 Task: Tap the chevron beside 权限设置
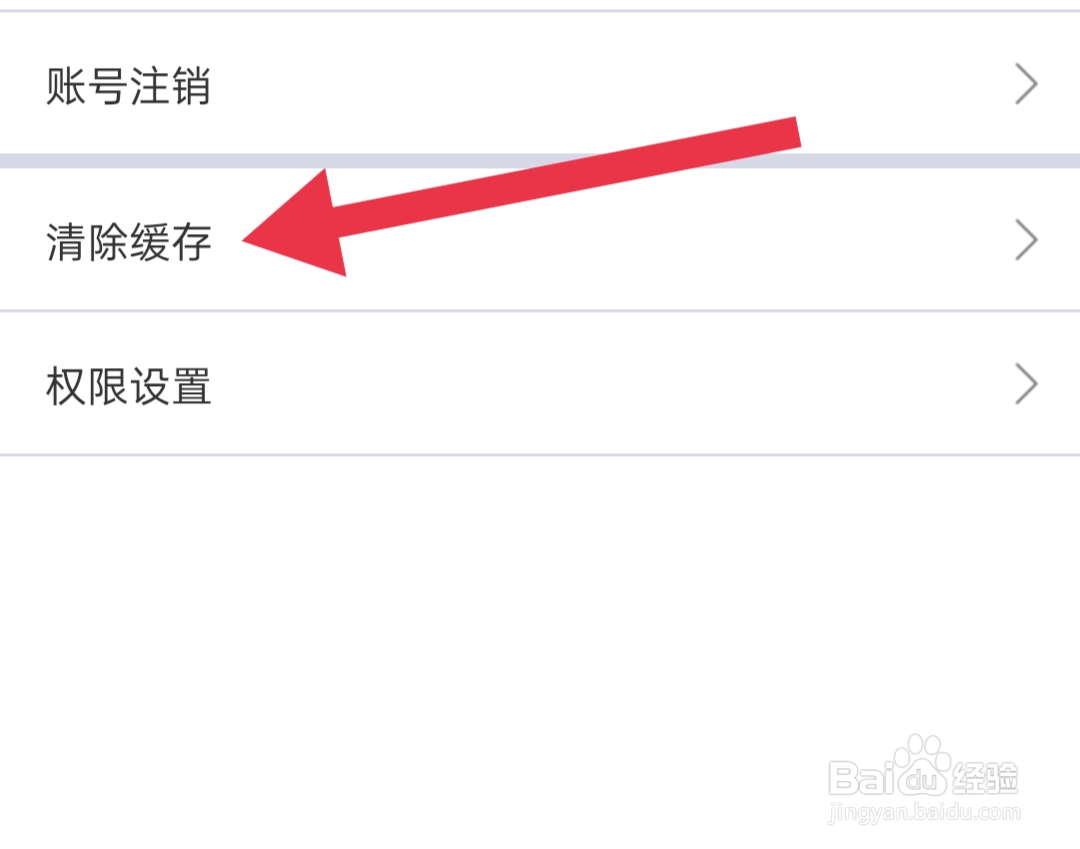click(1026, 384)
